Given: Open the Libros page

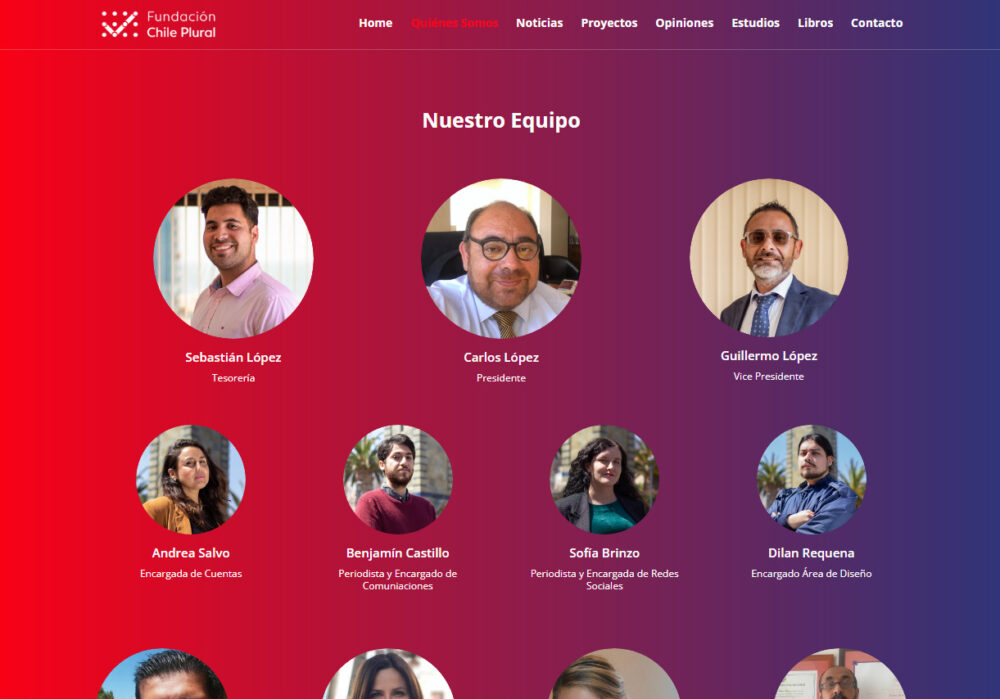Looking at the screenshot, I should point(815,23).
